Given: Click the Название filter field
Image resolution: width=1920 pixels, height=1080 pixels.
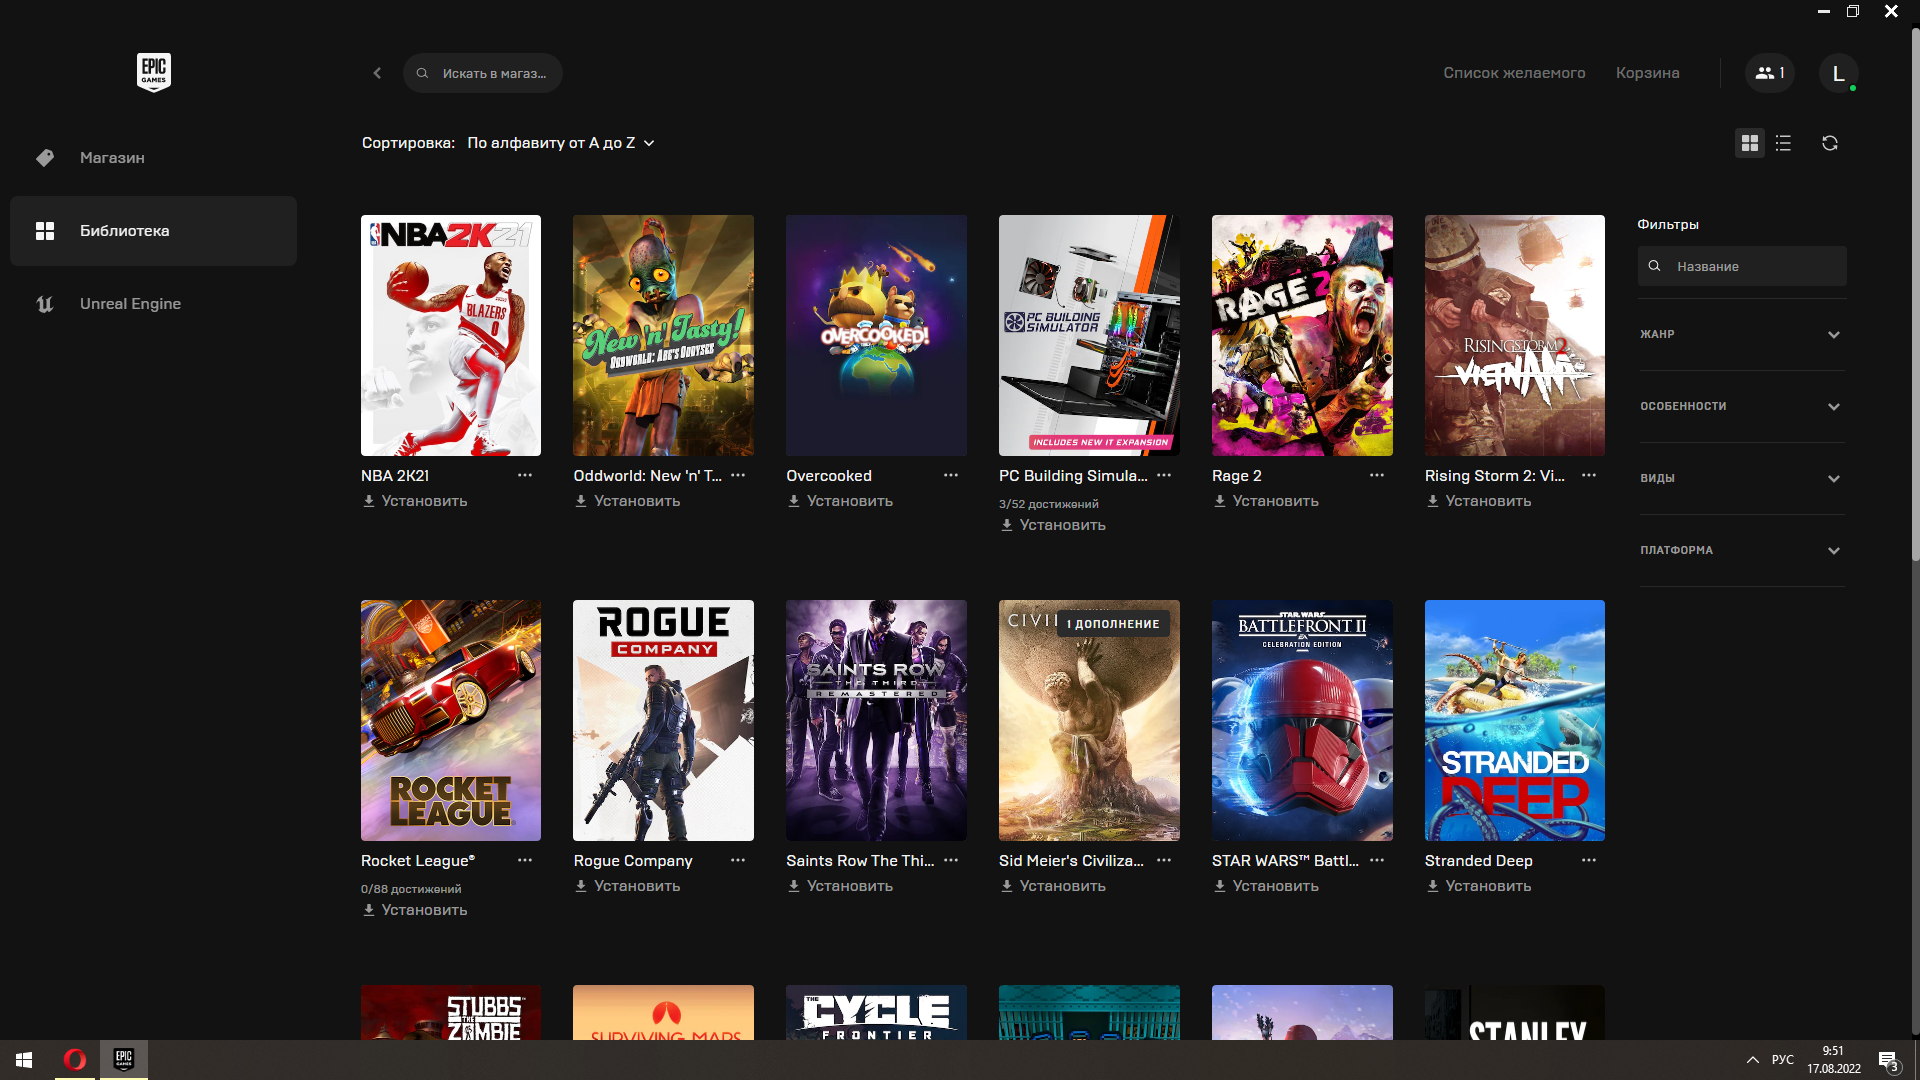Looking at the screenshot, I should click(x=1742, y=266).
